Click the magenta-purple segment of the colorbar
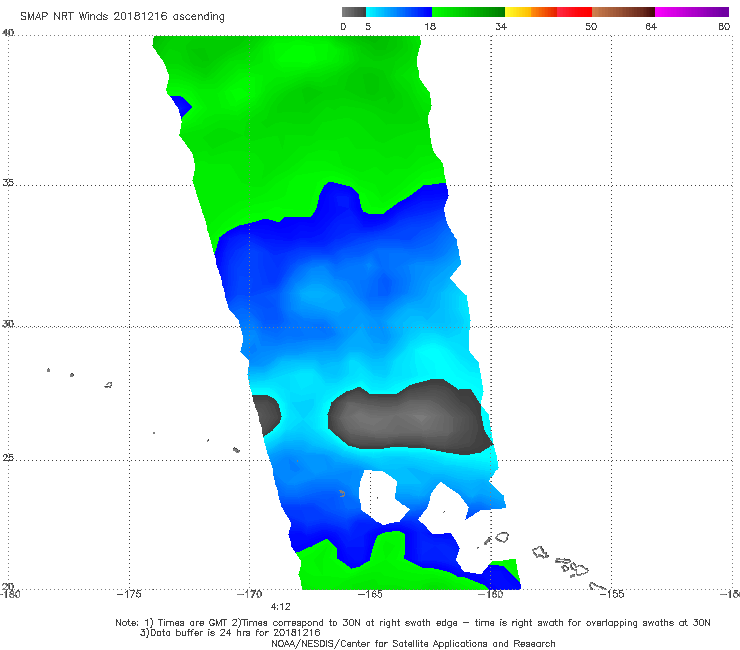Image resolution: width=740 pixels, height=650 pixels. click(692, 12)
